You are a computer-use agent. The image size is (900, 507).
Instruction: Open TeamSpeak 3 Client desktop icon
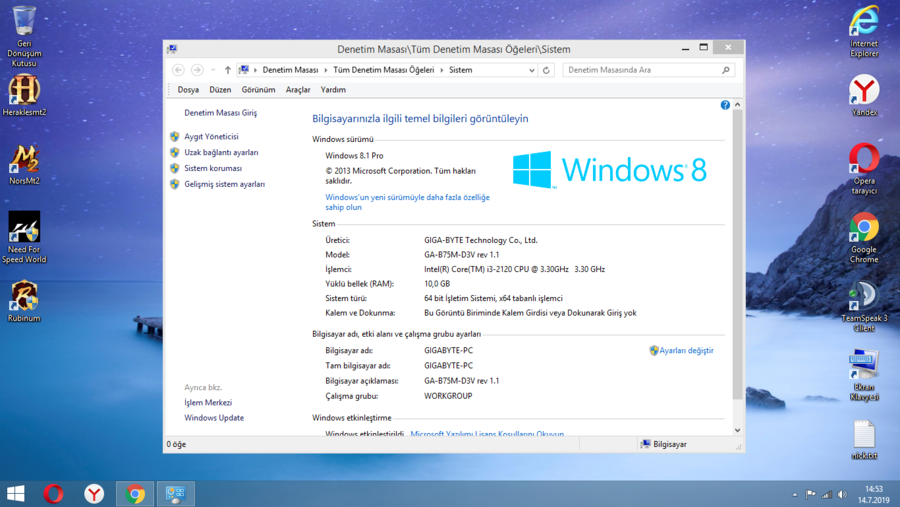click(x=863, y=300)
